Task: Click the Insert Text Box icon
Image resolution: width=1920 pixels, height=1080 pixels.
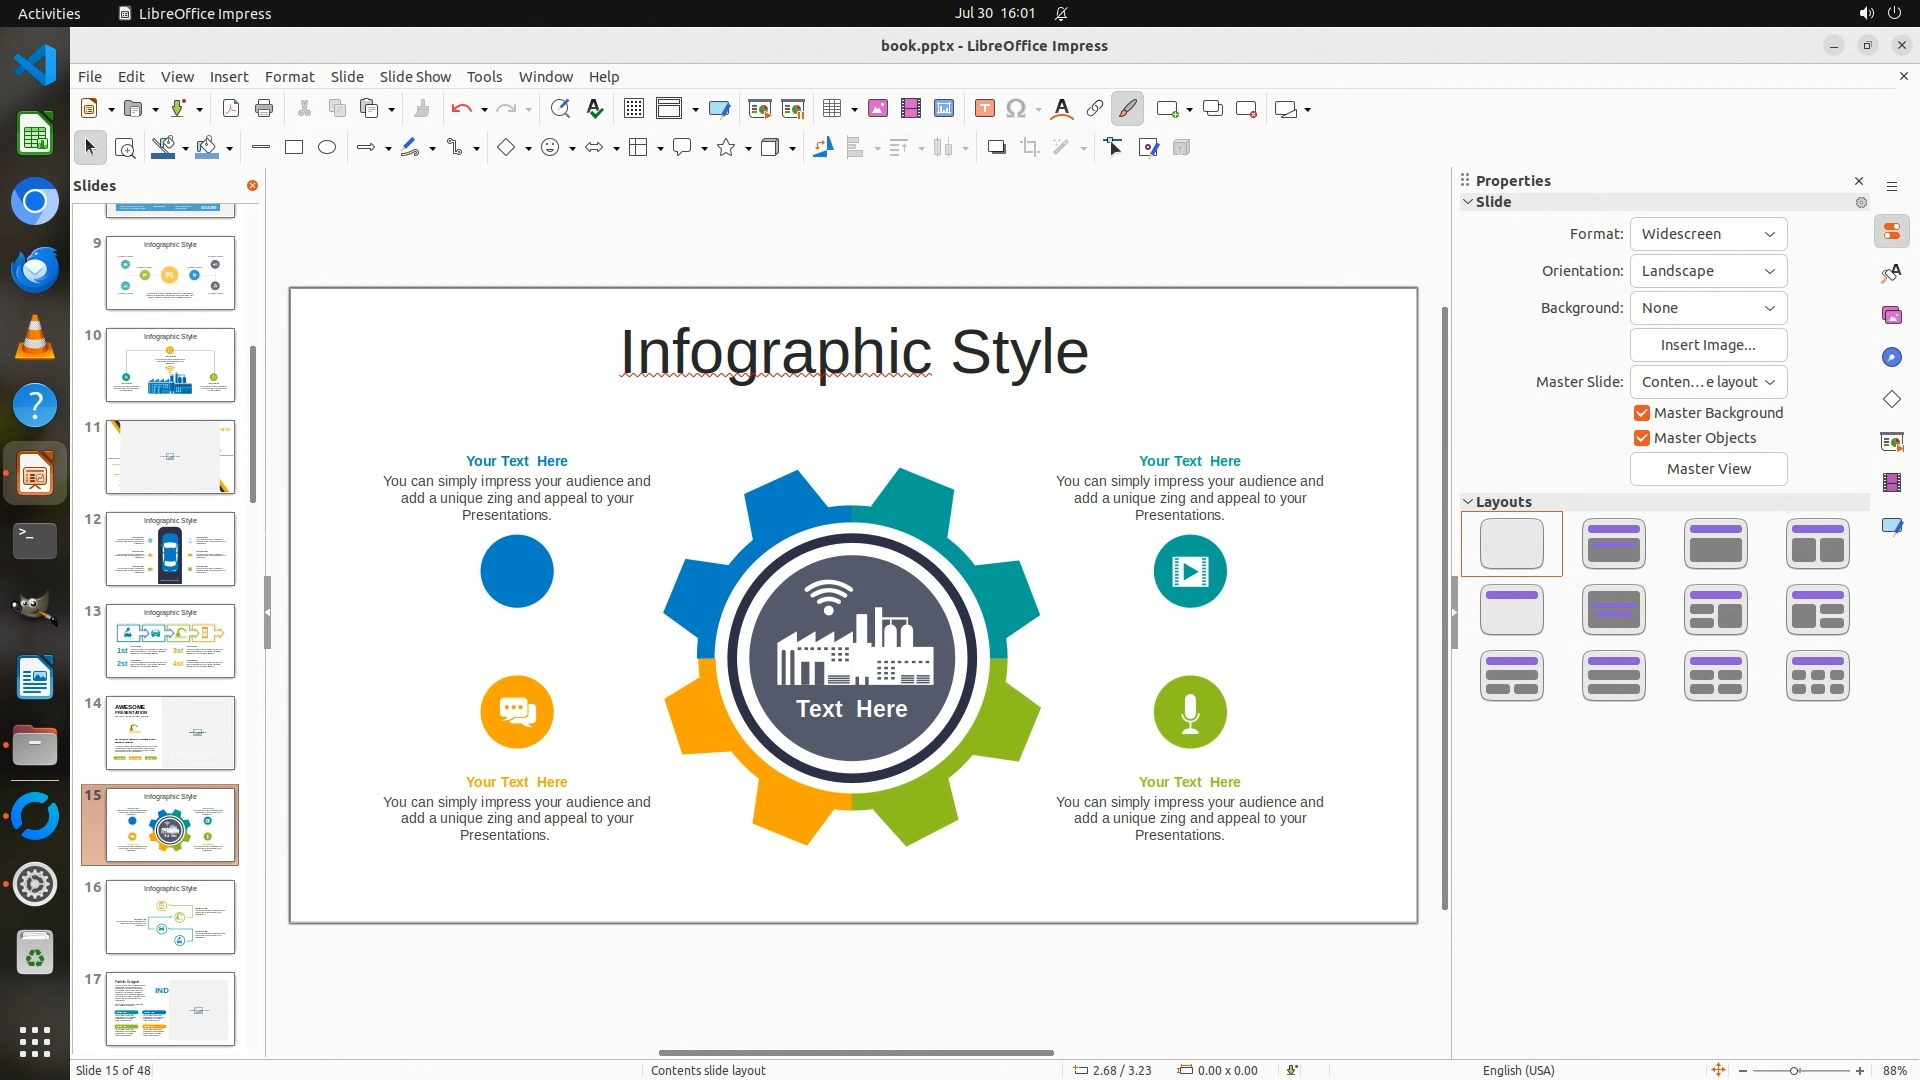Action: 984,109
